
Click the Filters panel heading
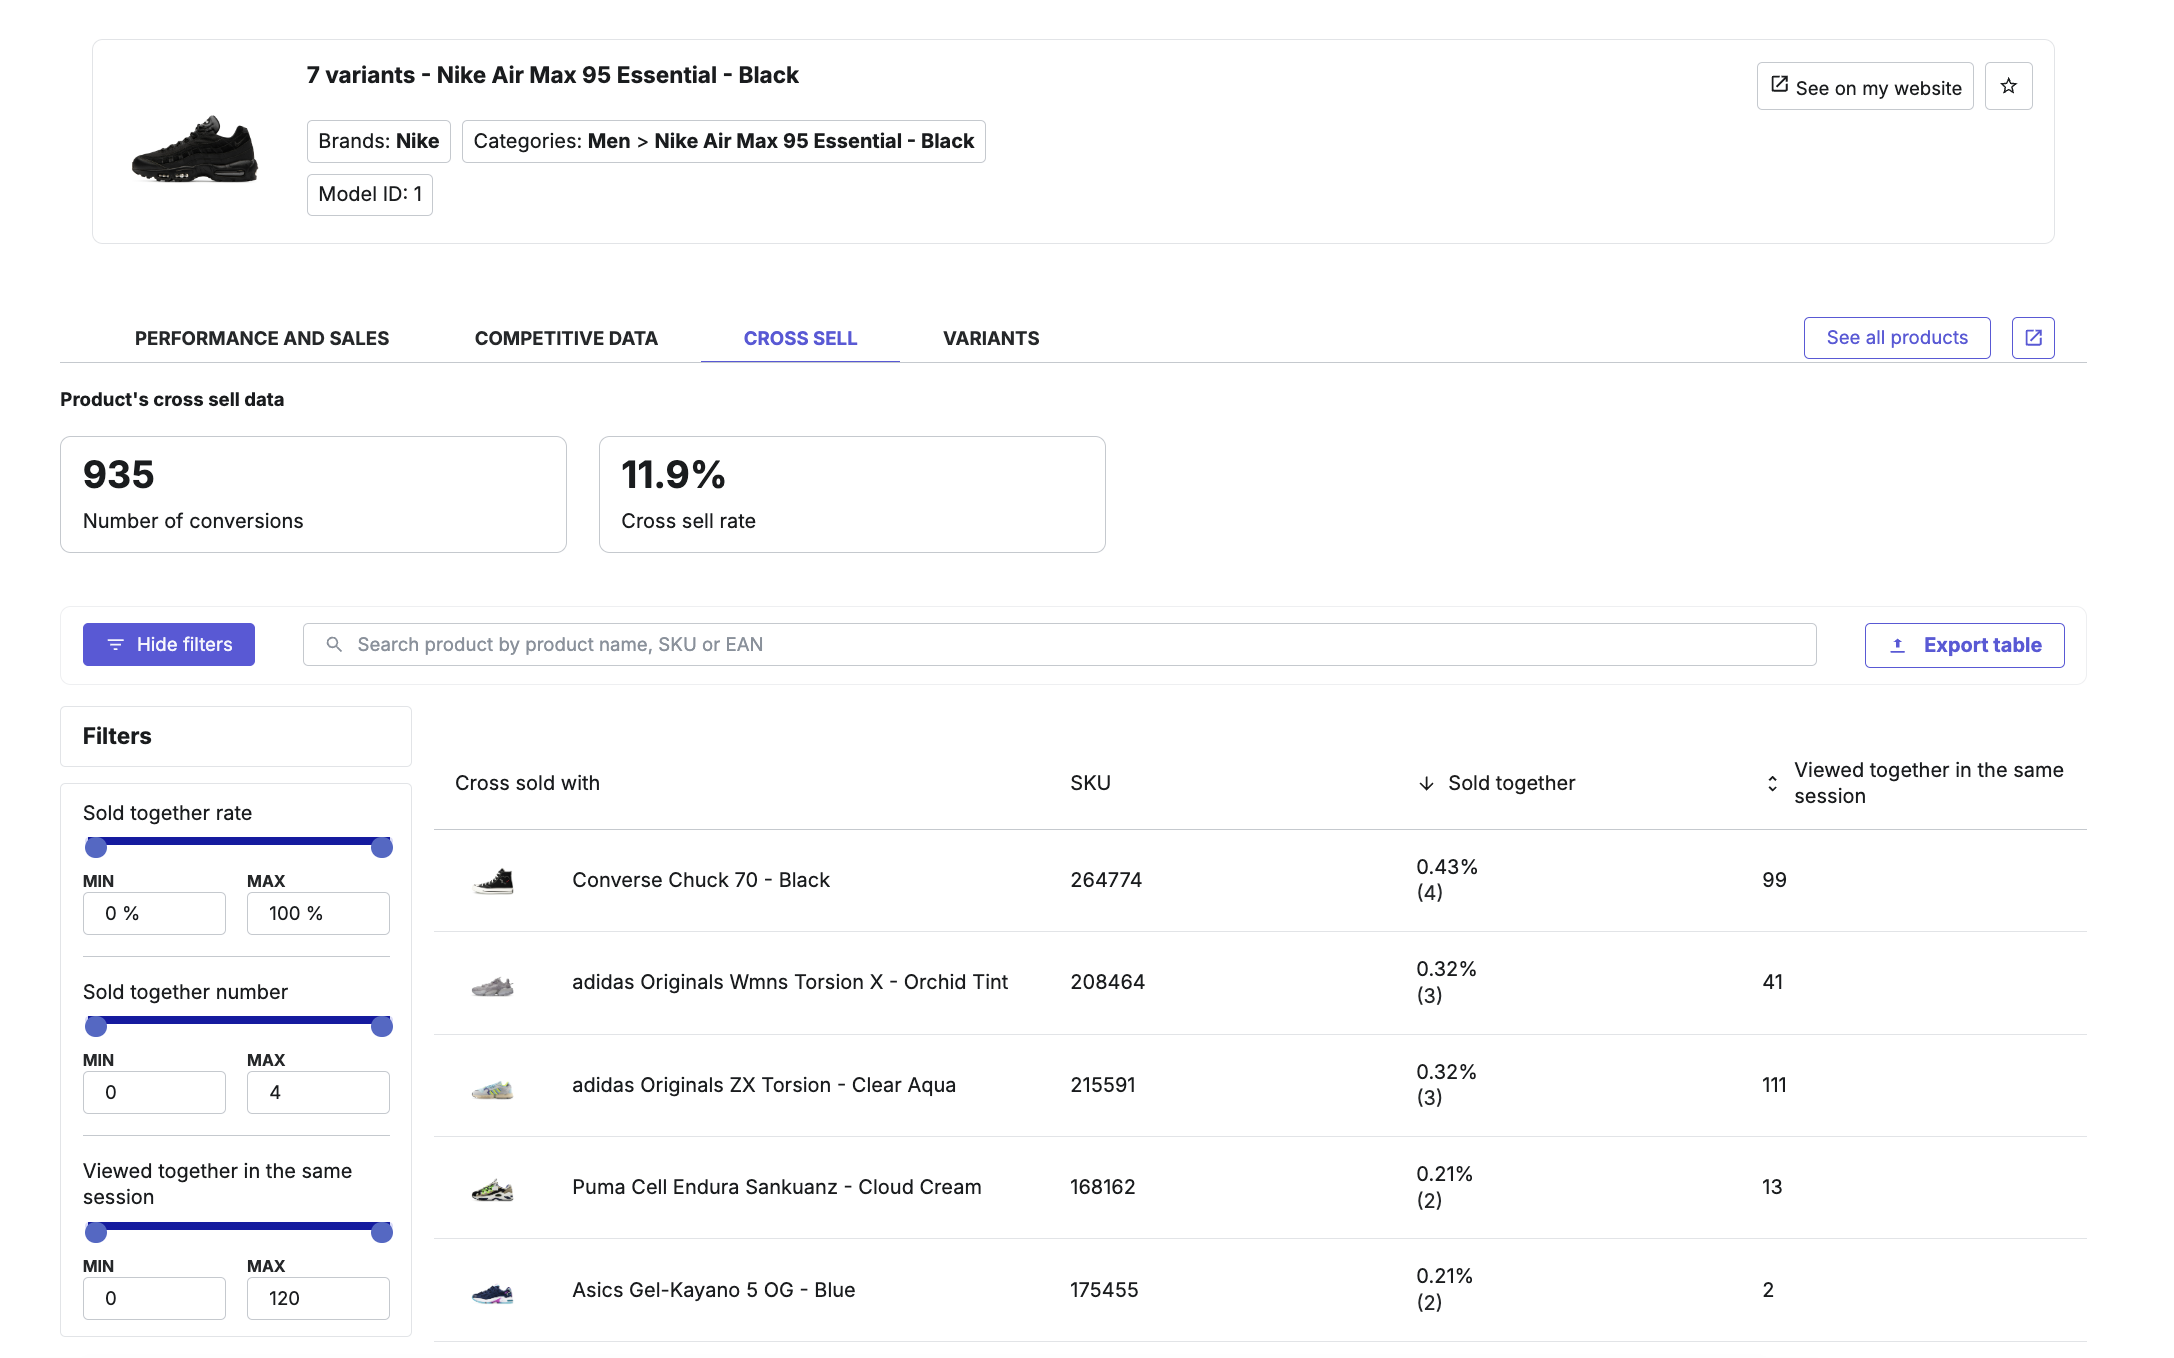click(117, 736)
